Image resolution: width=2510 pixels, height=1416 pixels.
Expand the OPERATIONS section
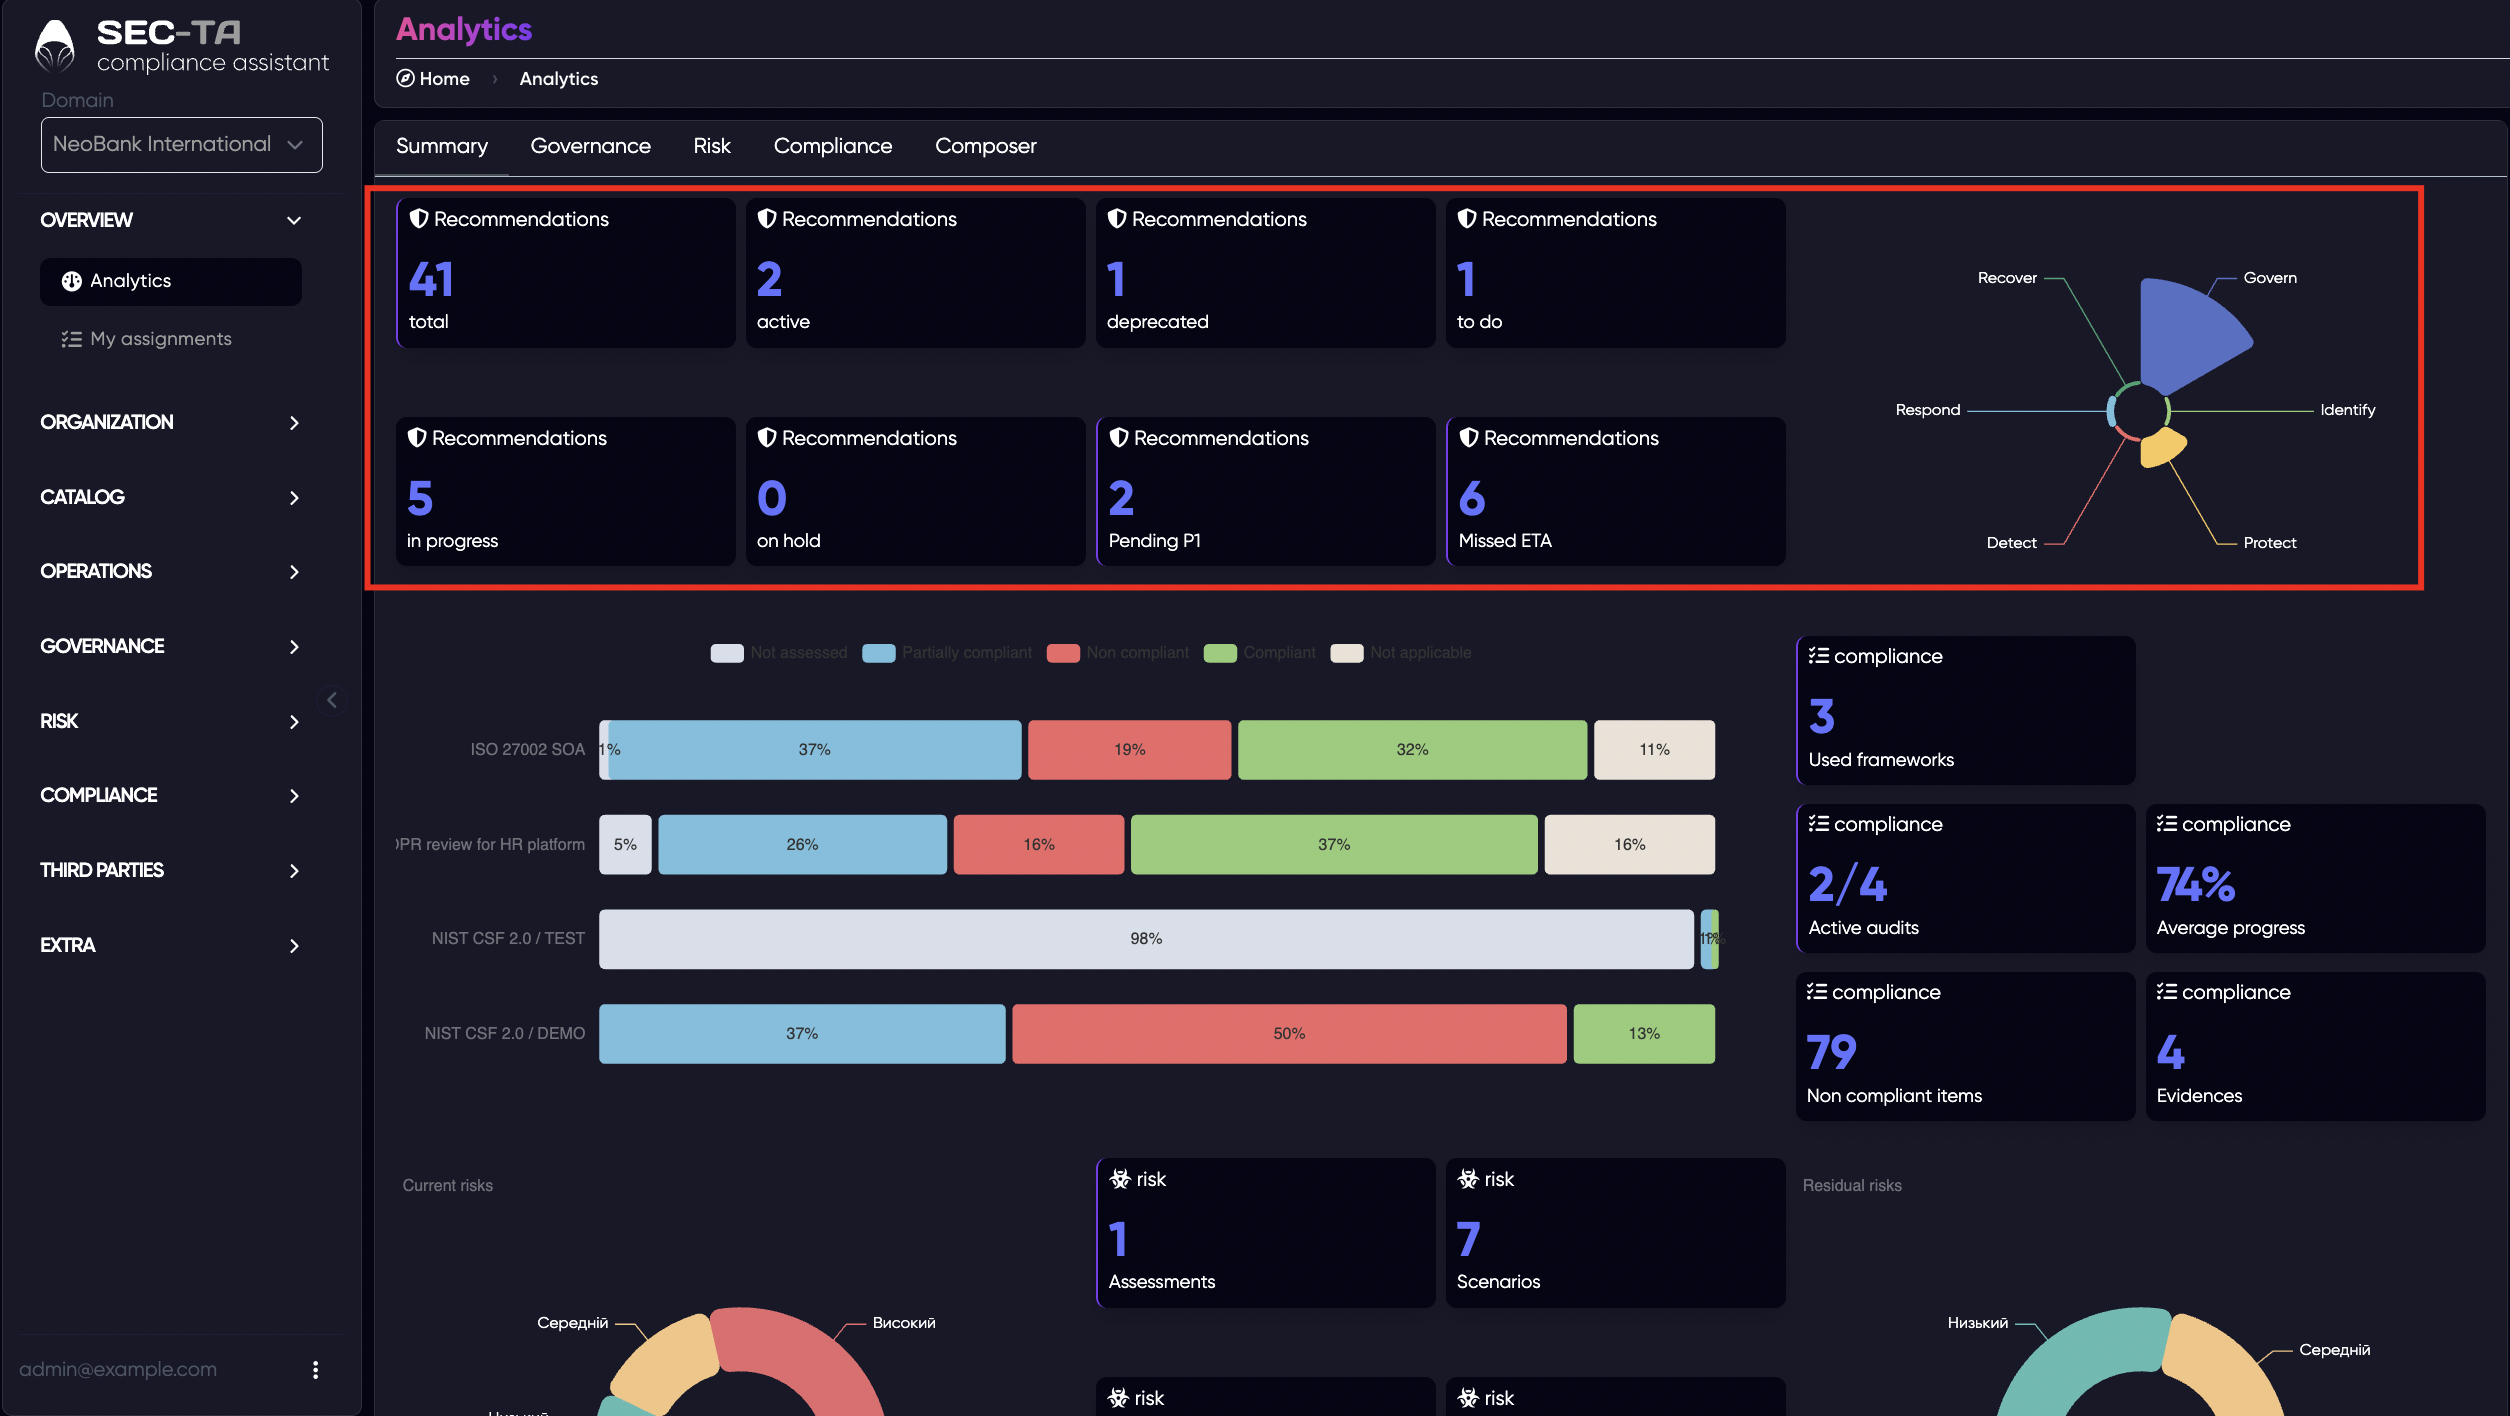(171, 571)
